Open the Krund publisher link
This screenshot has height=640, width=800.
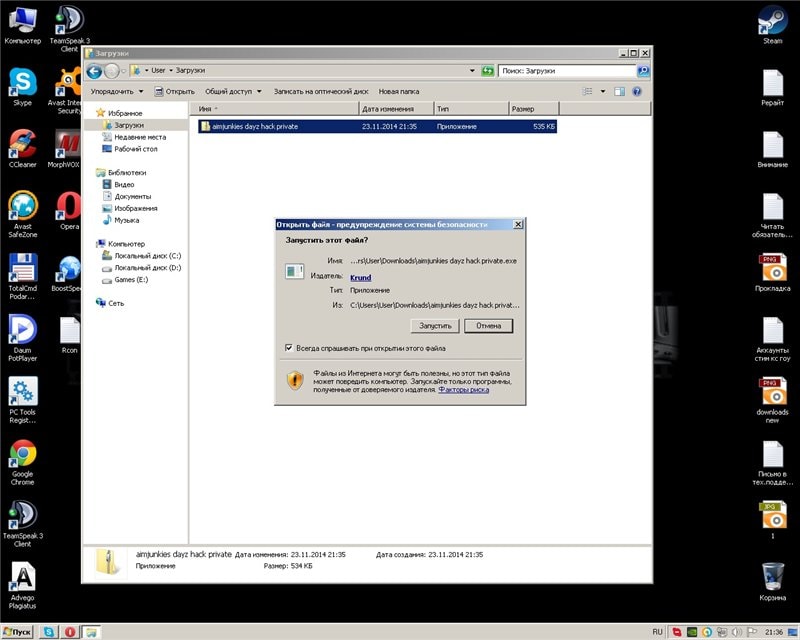point(360,277)
